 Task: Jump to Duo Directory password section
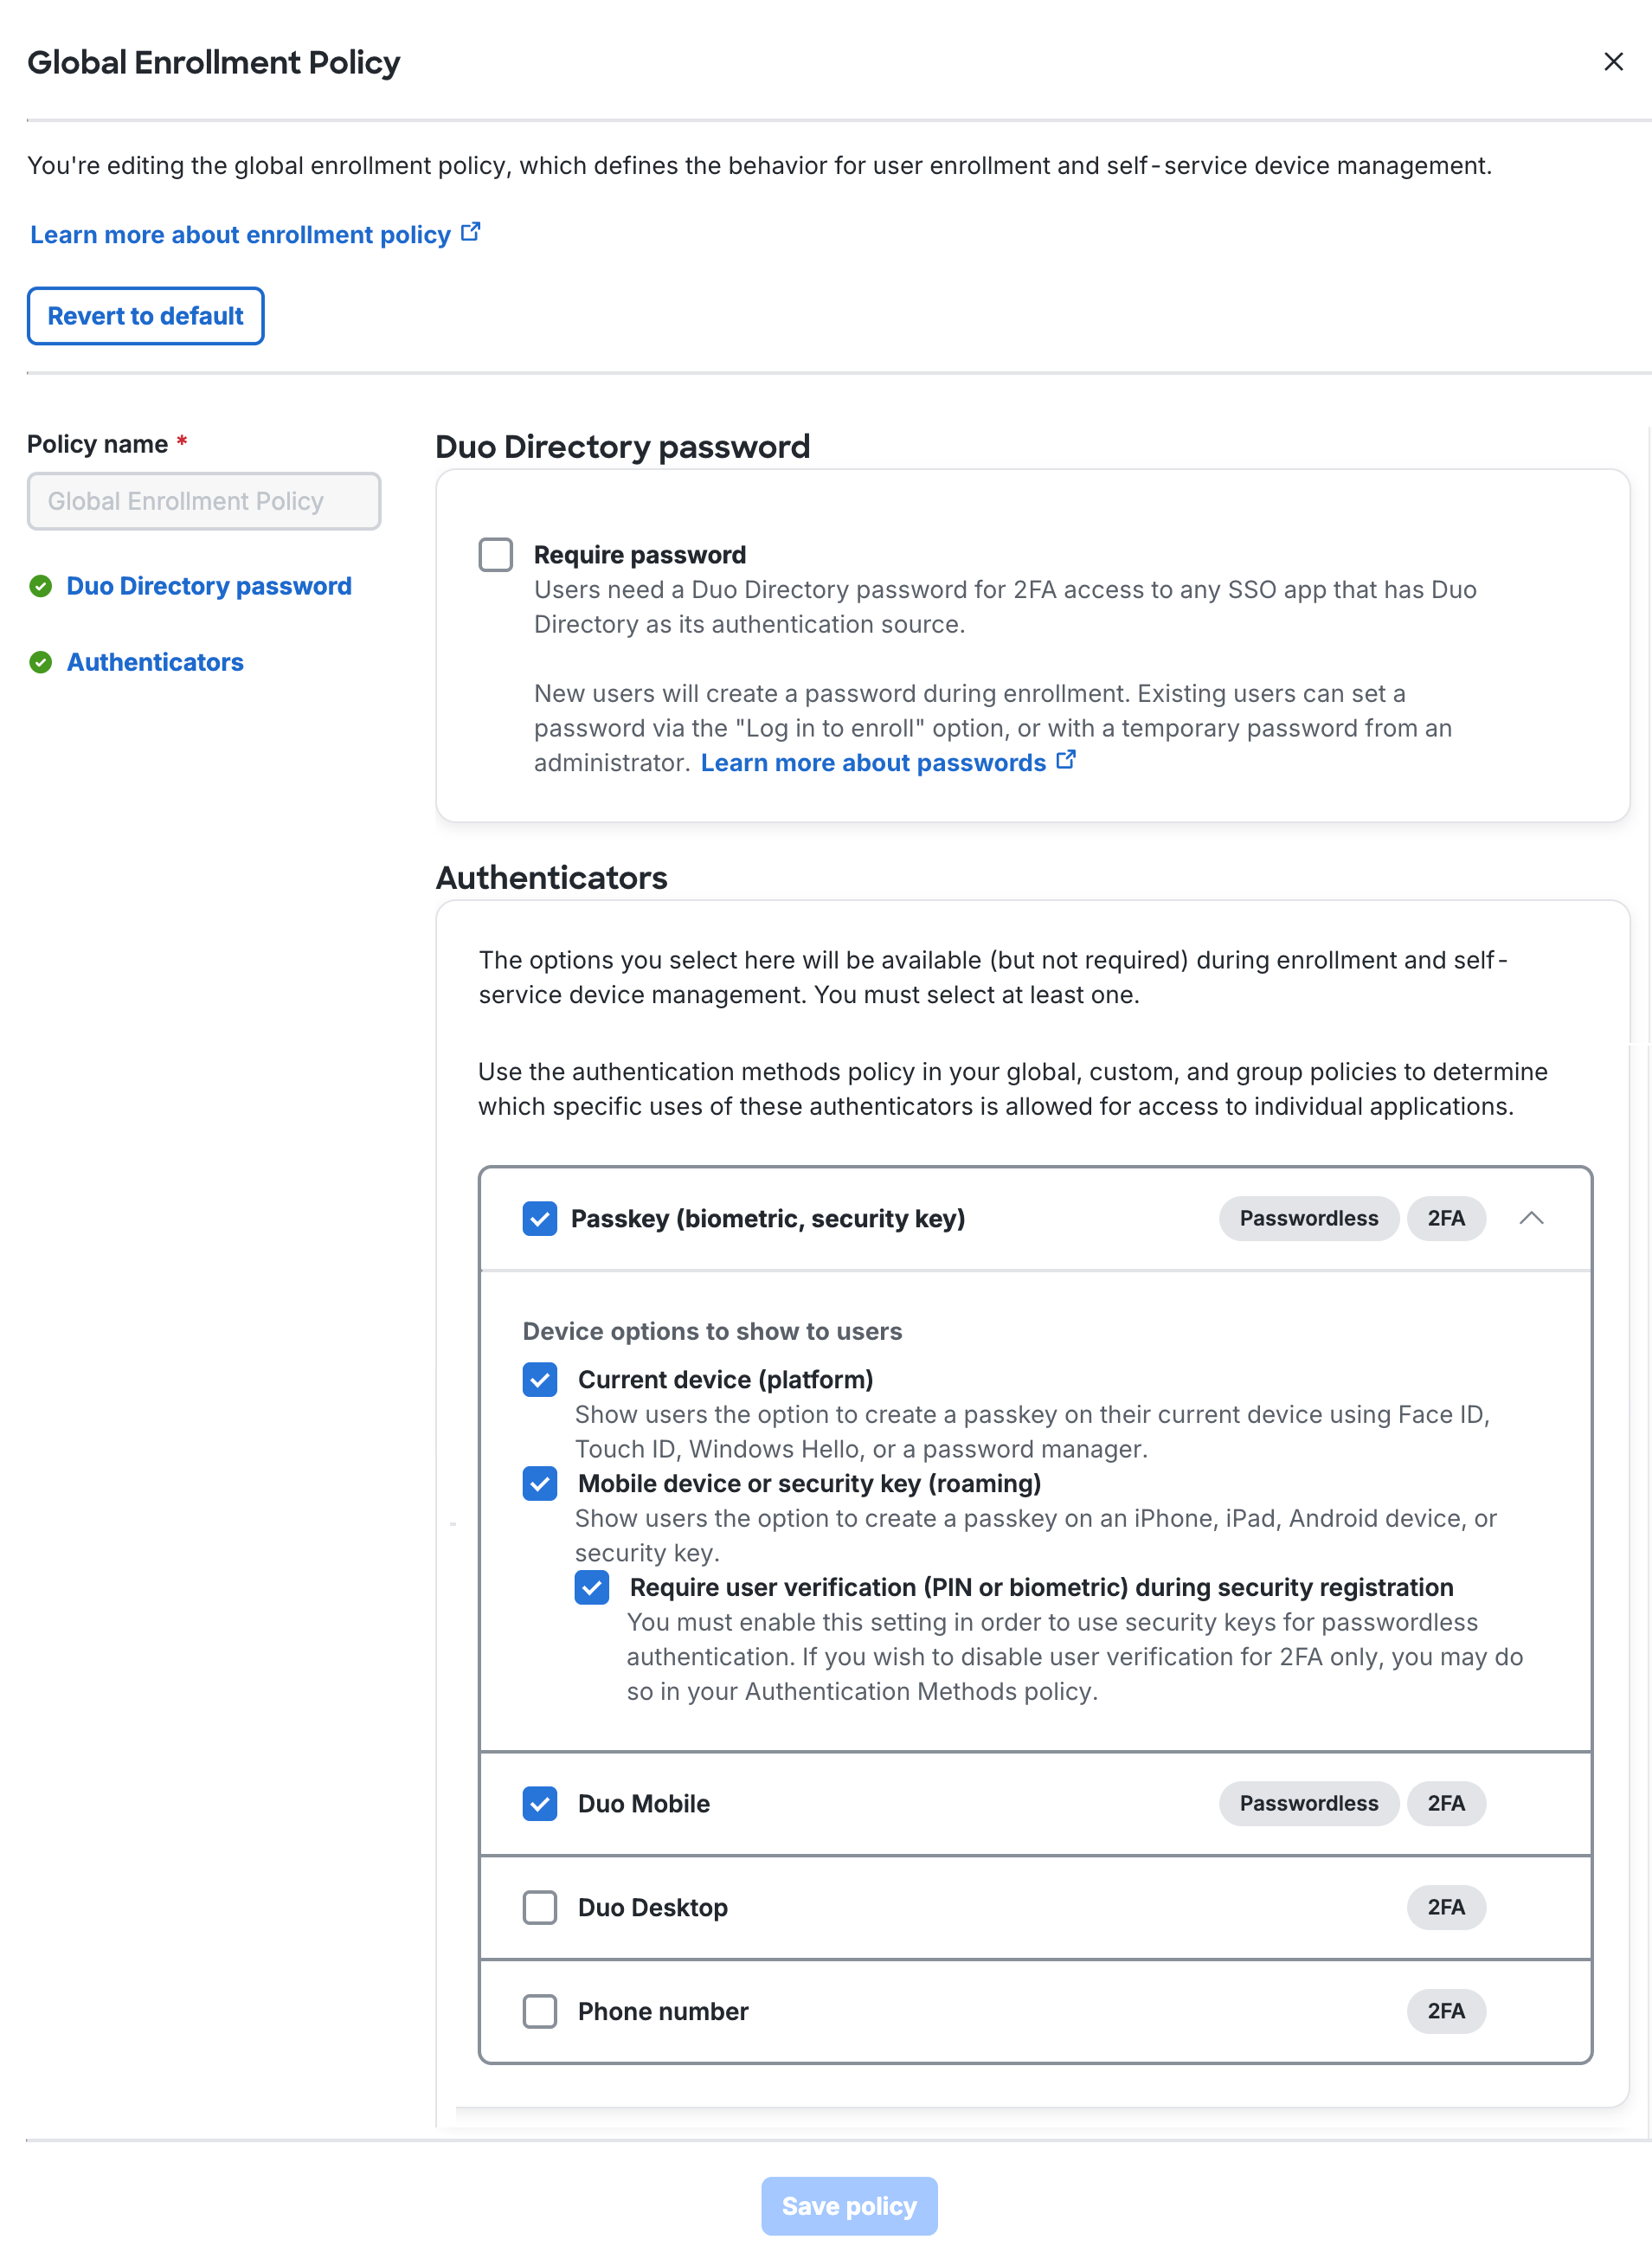(x=209, y=586)
